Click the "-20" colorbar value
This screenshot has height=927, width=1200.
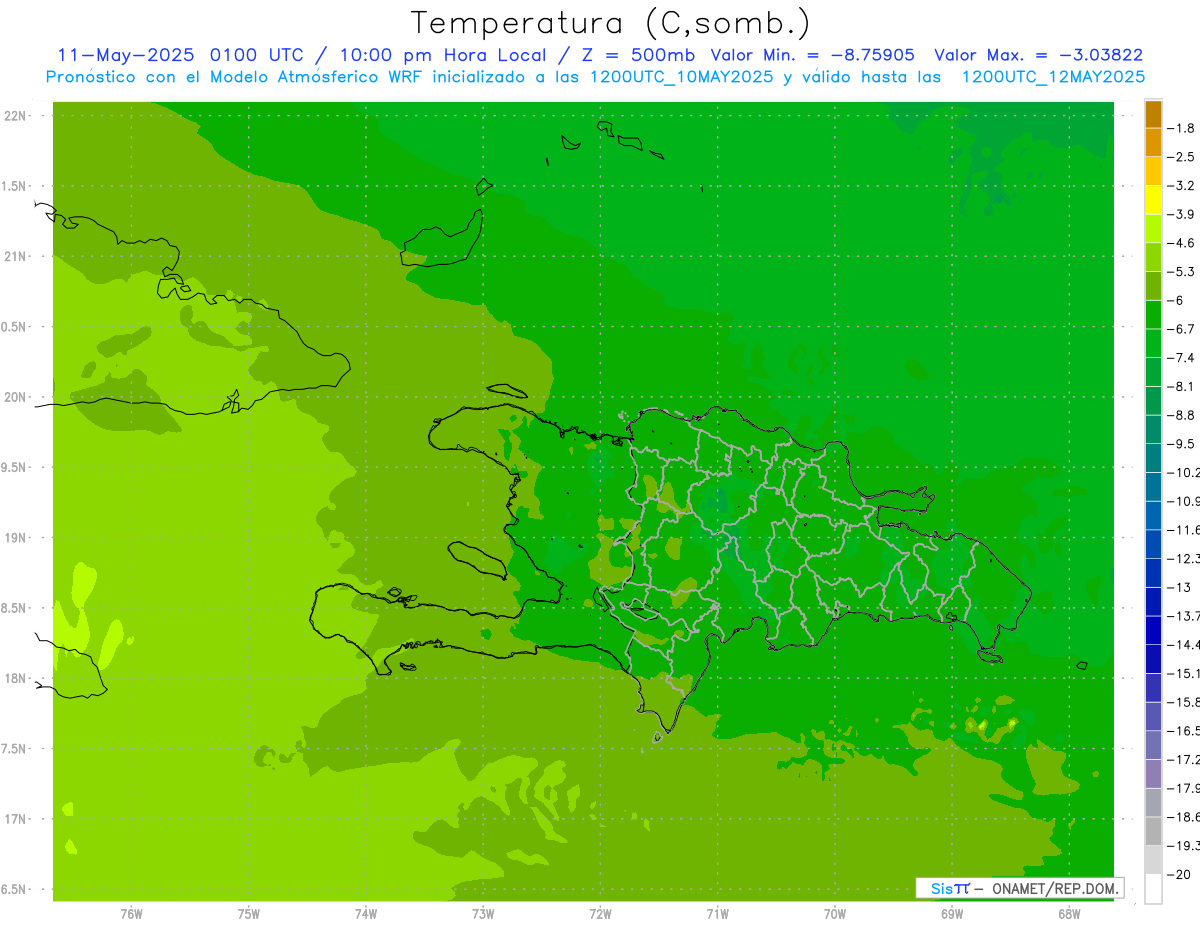click(1181, 874)
